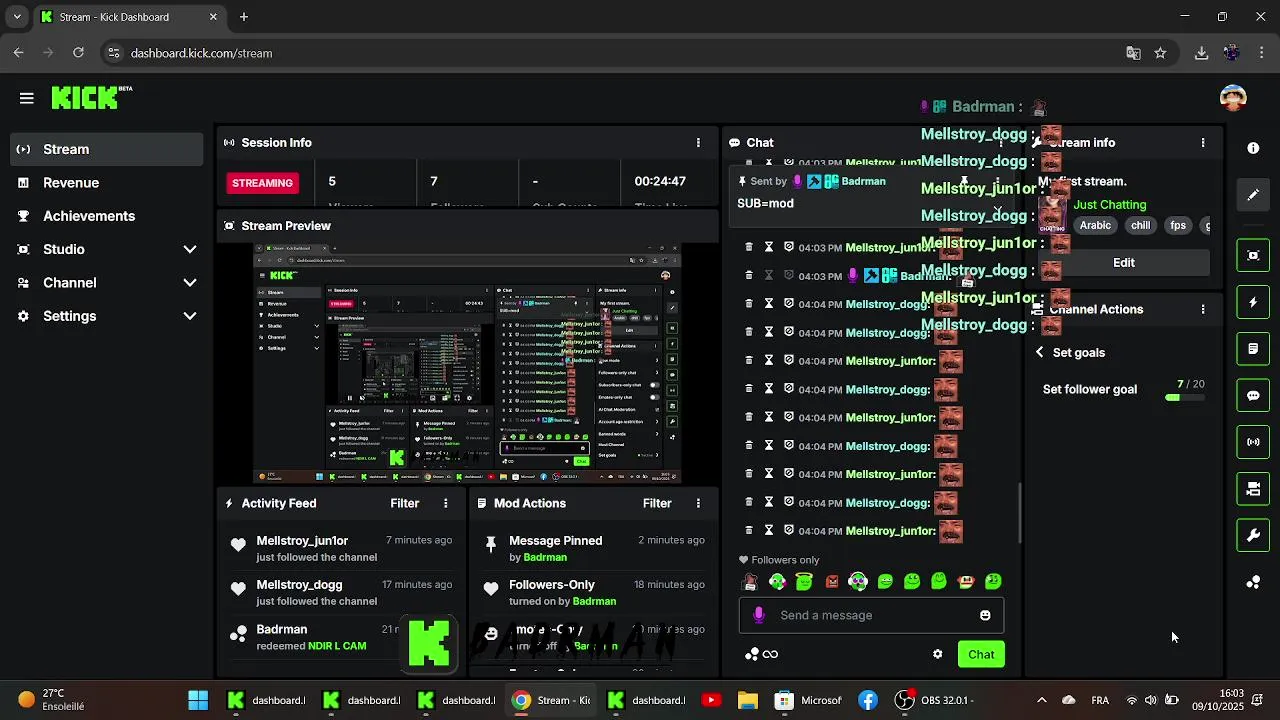
Task: Reload the dashboard page
Action: 78,53
